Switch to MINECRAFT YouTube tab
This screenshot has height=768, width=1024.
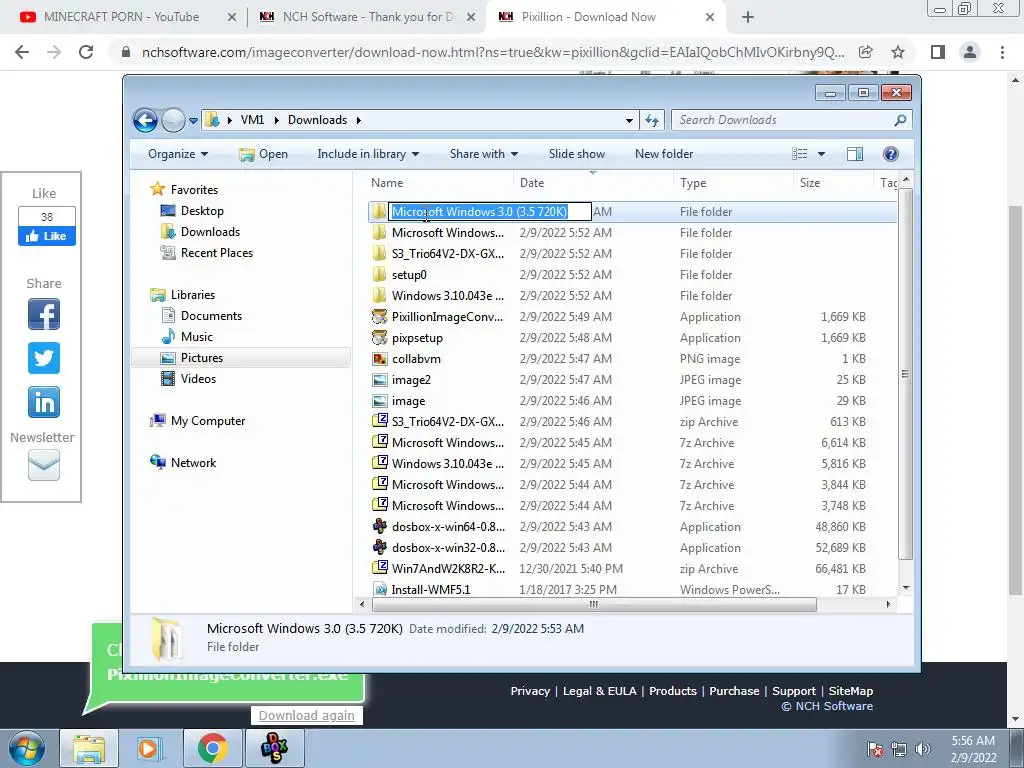121,17
